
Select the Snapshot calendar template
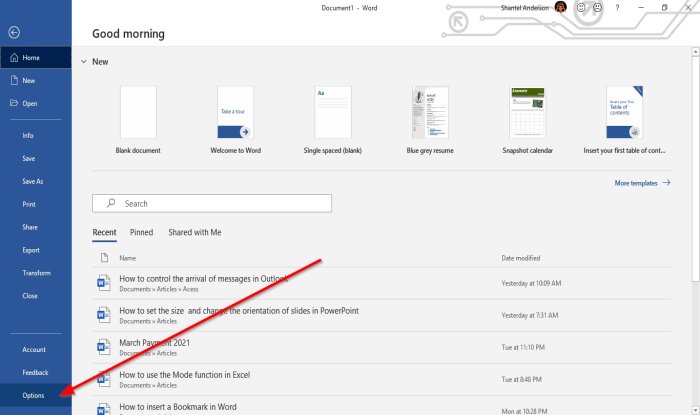527,120
